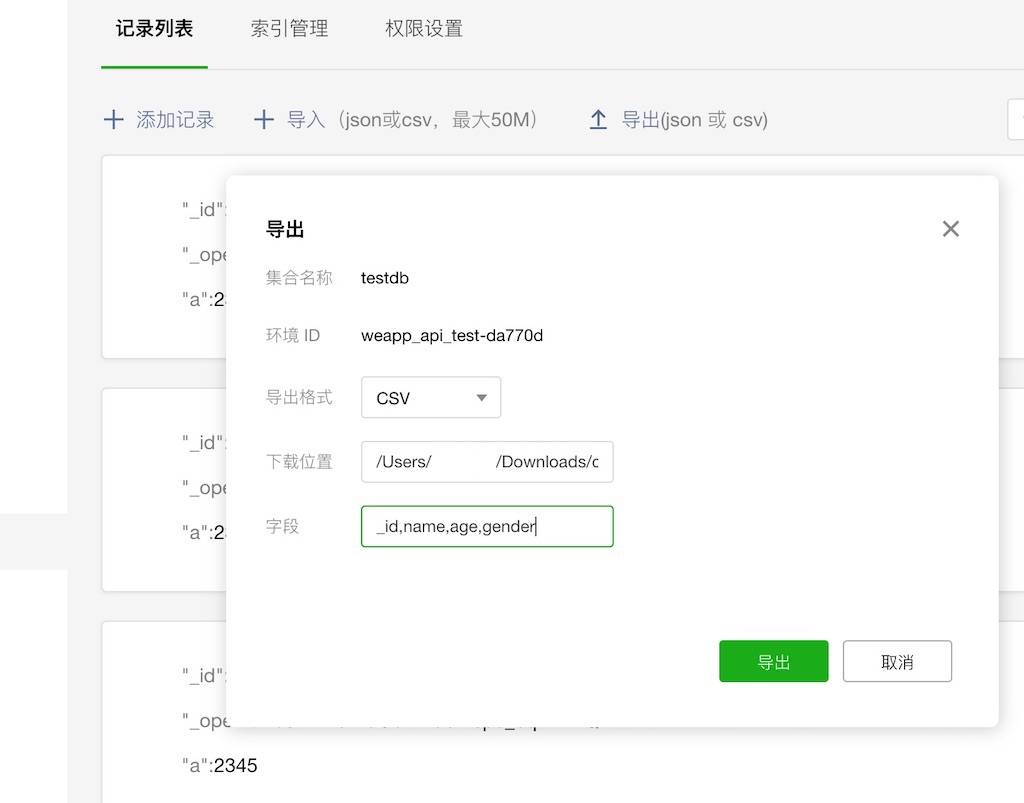Image resolution: width=1024 pixels, height=803 pixels.
Task: Open the partially visible dropdown at the toolbar's right edge
Action: pos(1016,120)
